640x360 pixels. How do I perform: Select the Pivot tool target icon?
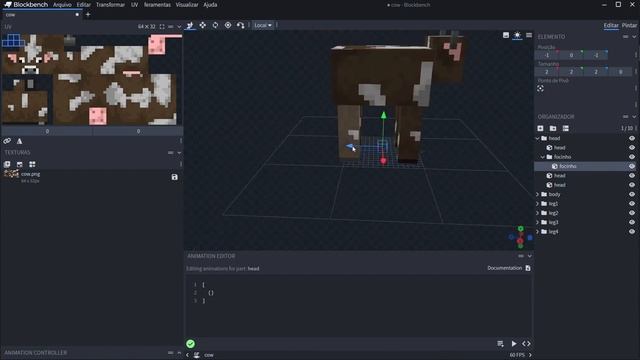pyautogui.click(x=228, y=25)
